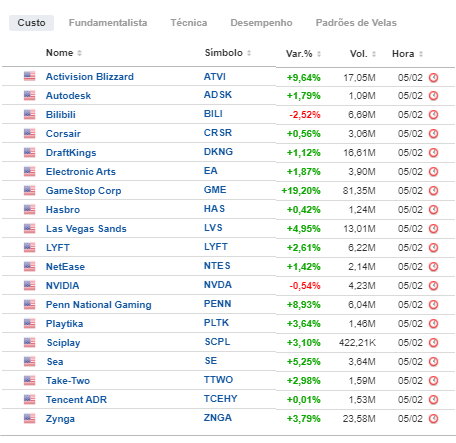The width and height of the screenshot is (456, 443).
Task: Sort the table by Nome column
Action: pos(64,53)
